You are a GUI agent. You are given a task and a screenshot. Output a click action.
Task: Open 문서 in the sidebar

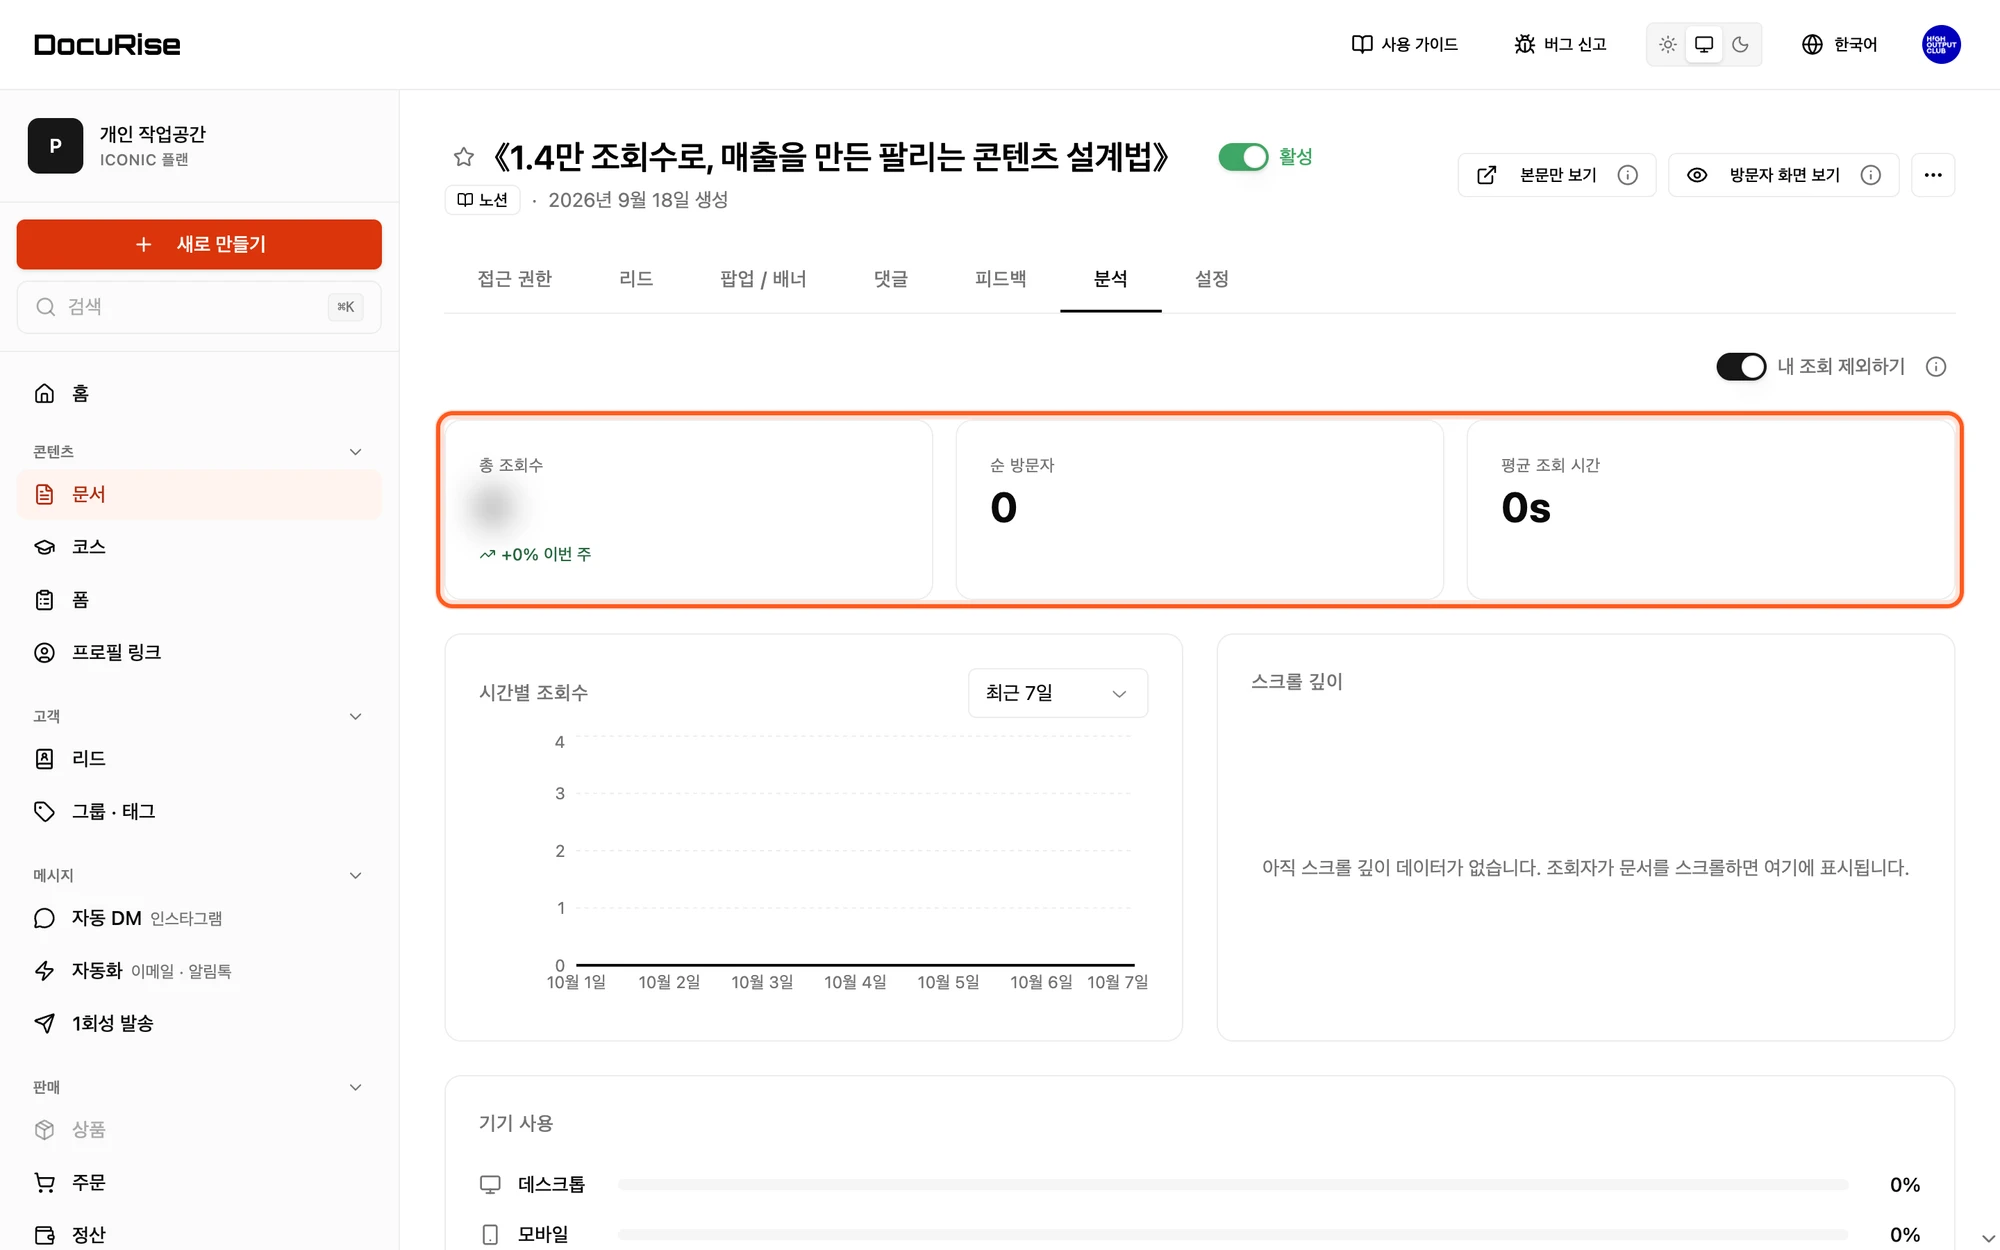pyautogui.click(x=199, y=494)
